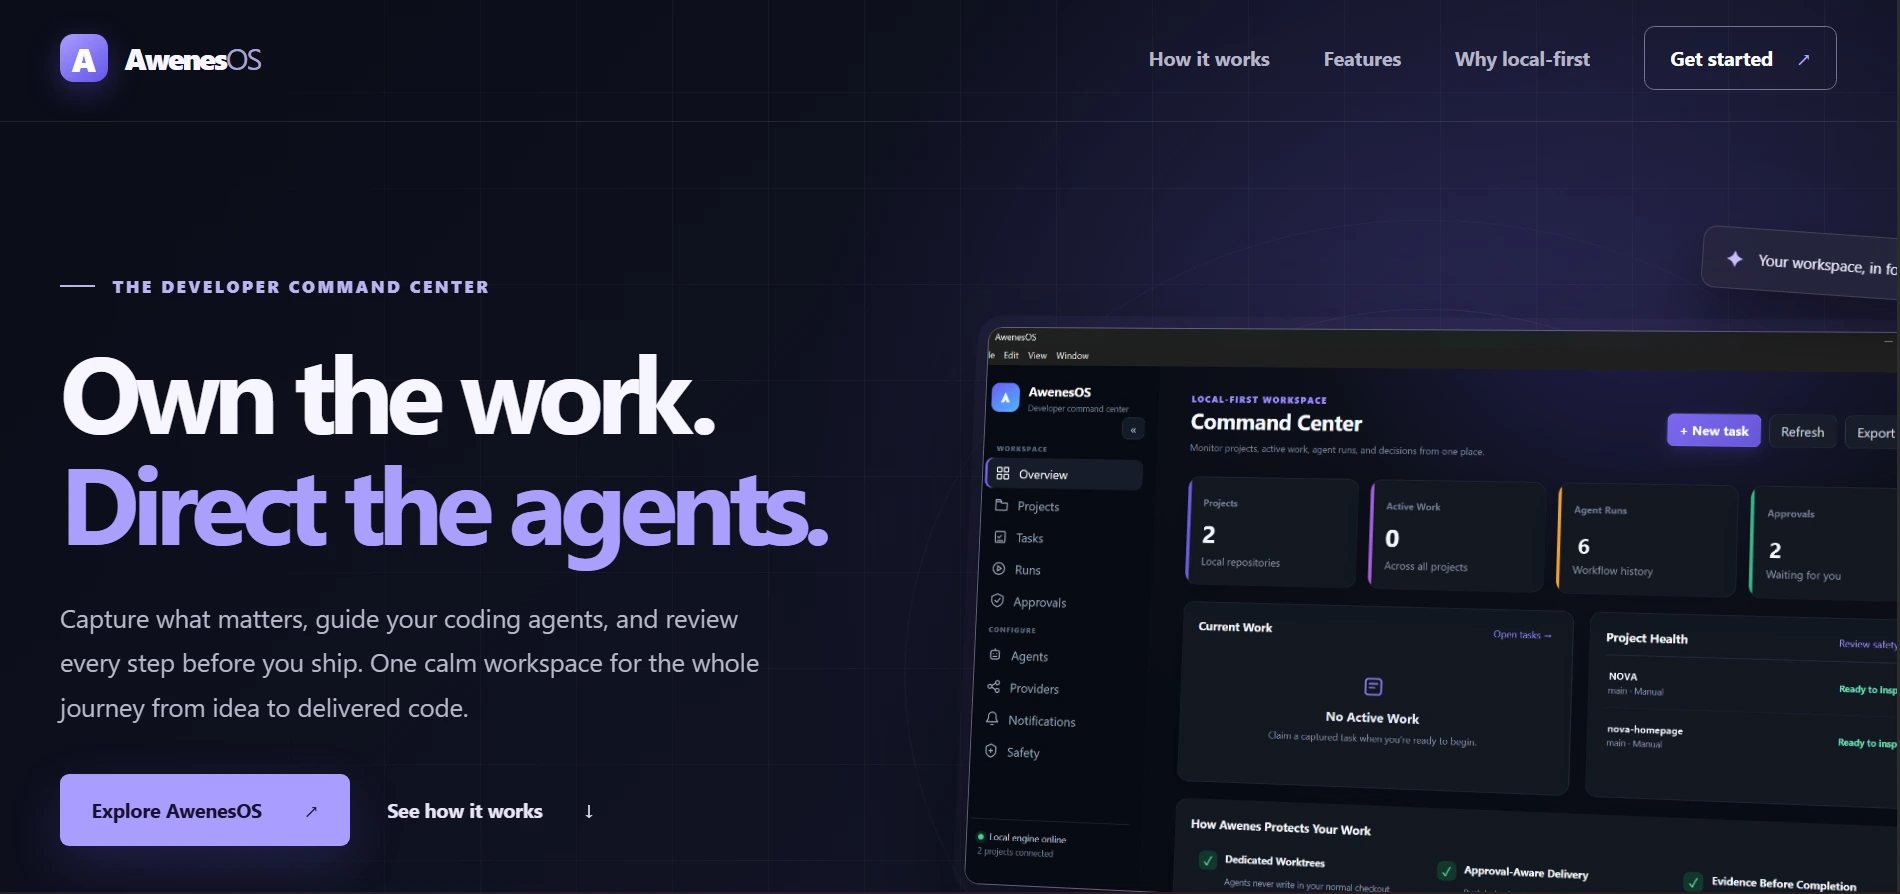1900x894 pixels.
Task: Click the Safety icon in sidebar
Action: click(991, 751)
